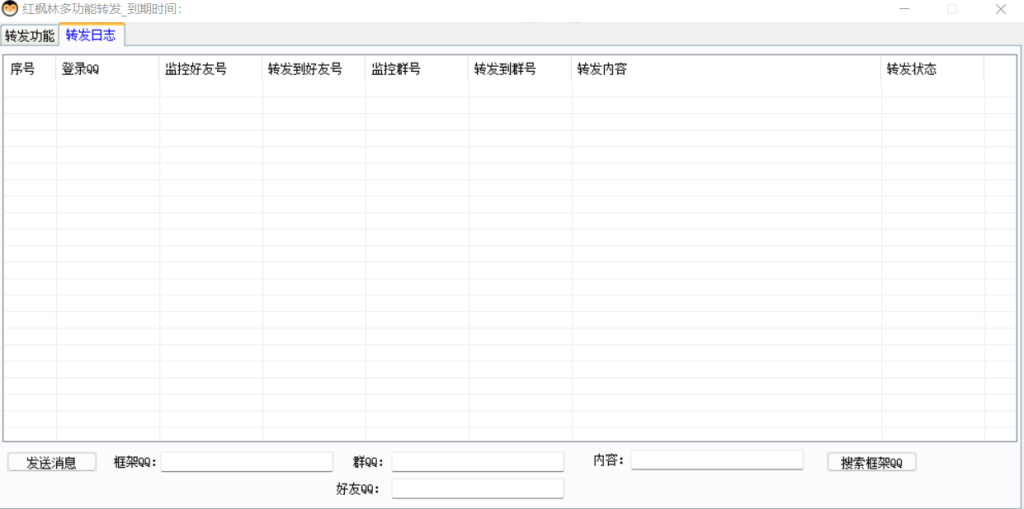
Task: Focus the 框架QQ input field
Action: pos(247,461)
